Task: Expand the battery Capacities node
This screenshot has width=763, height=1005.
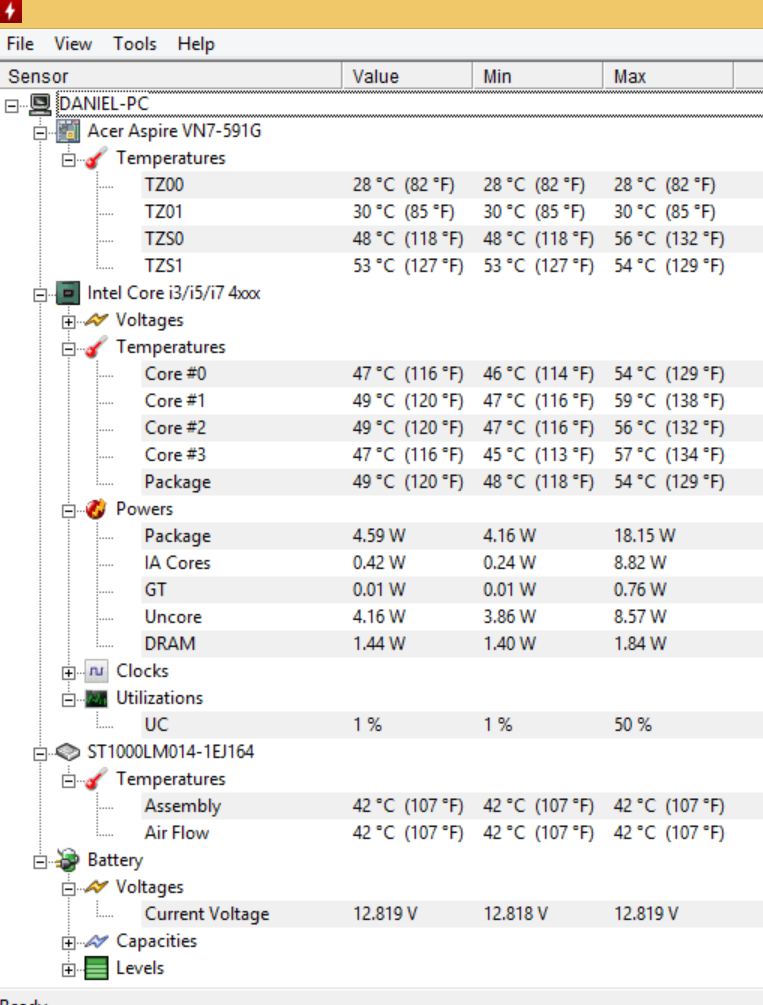Action: tap(68, 942)
